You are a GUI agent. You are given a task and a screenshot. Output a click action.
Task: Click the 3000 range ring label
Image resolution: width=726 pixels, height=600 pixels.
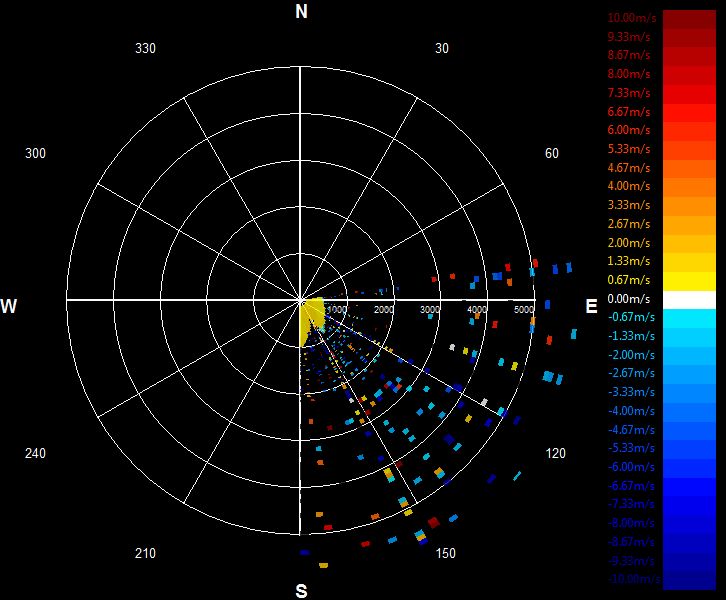(430, 309)
